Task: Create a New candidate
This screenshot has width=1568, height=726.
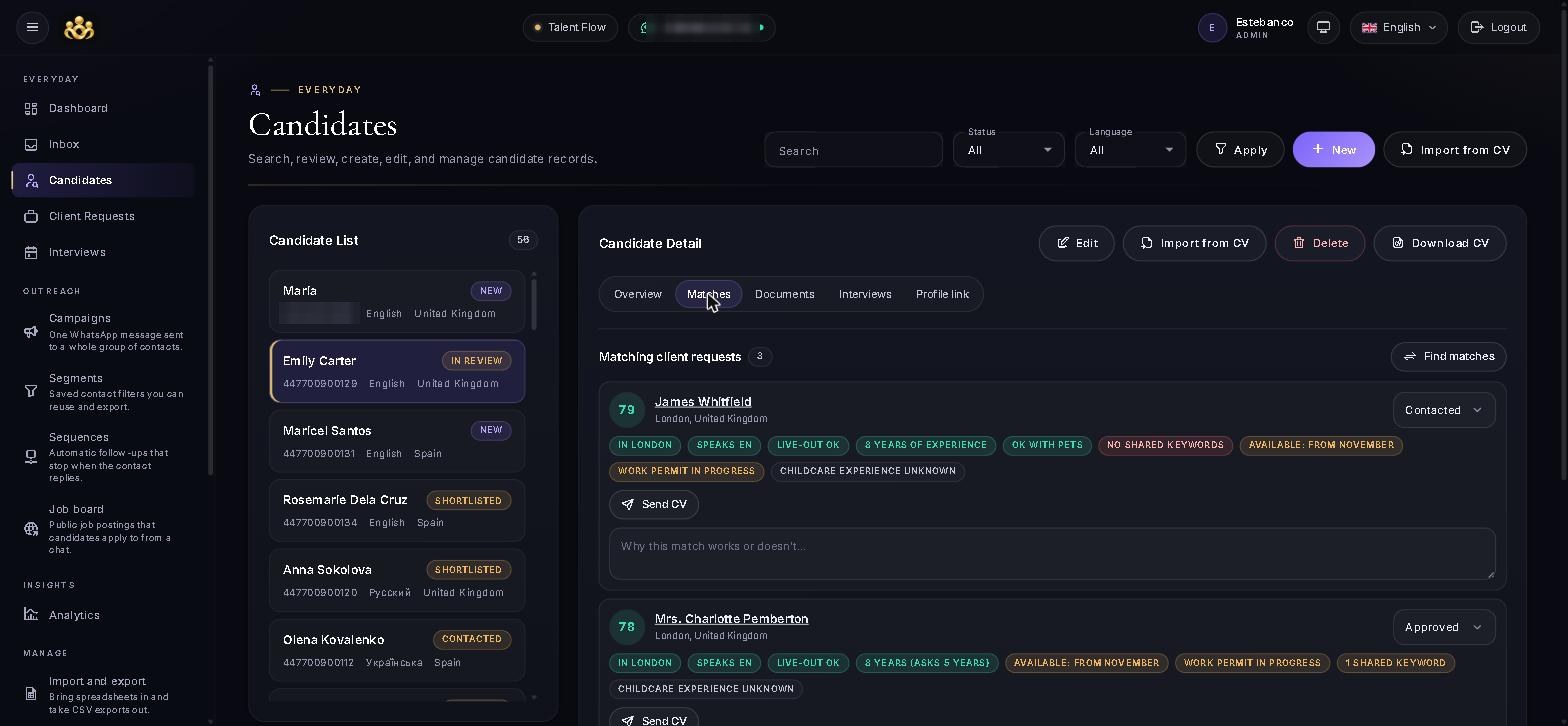Action: point(1334,150)
